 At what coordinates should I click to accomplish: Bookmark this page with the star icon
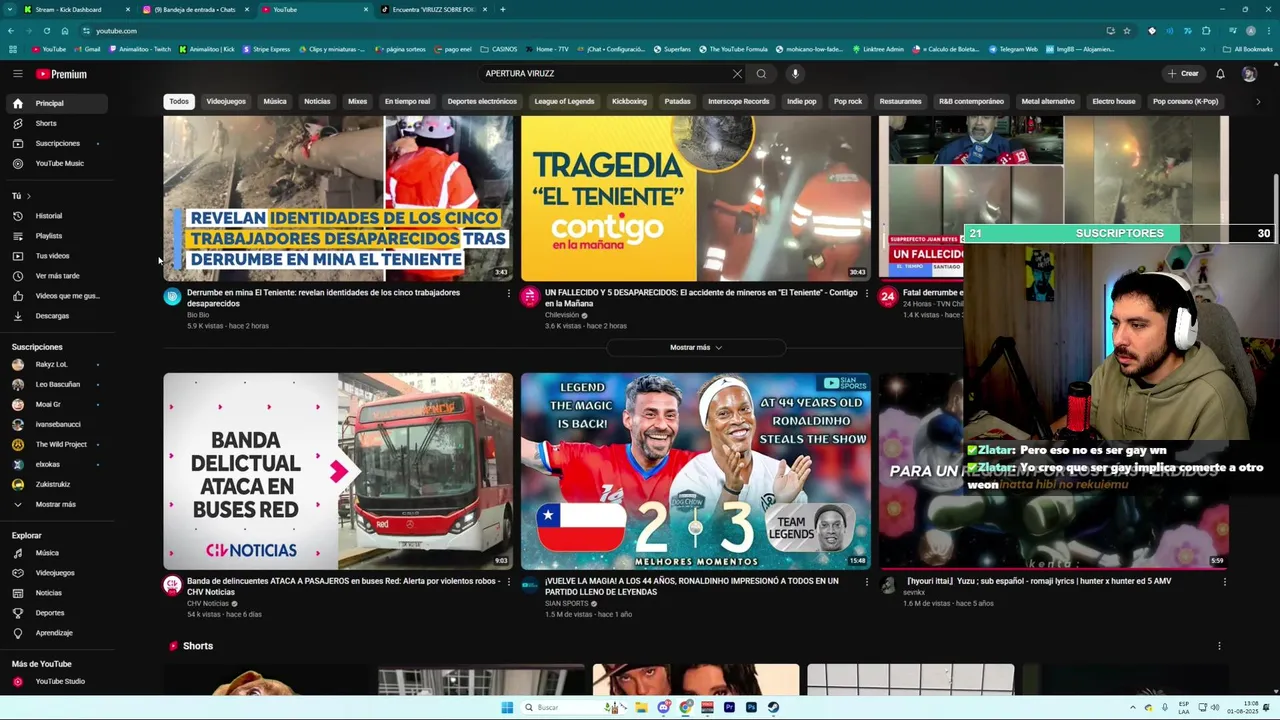point(1127,31)
